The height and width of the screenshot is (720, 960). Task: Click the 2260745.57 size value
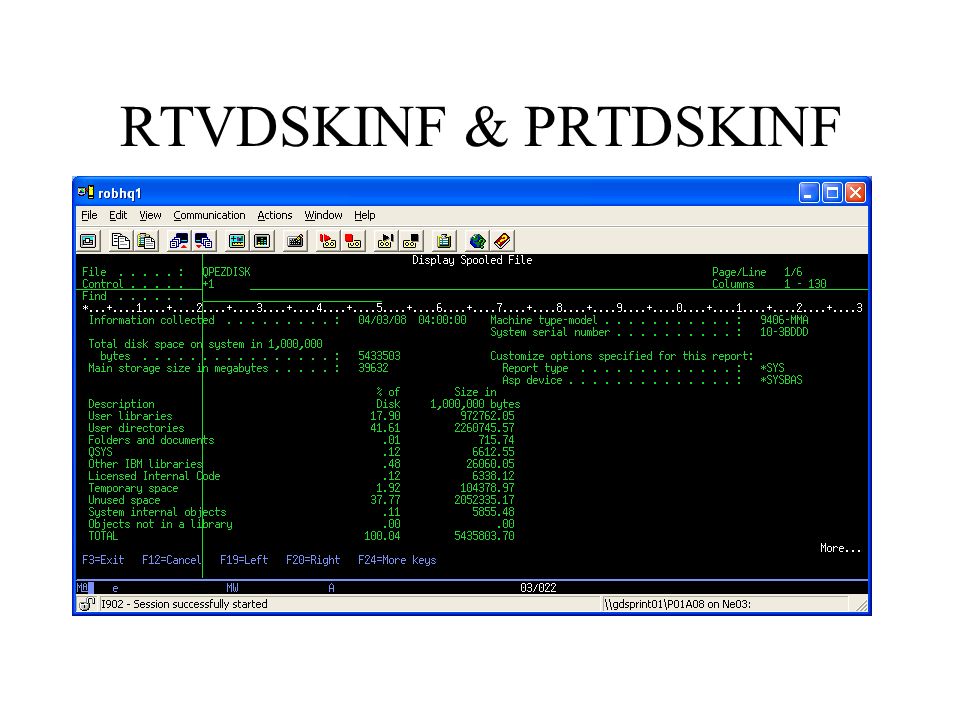(484, 428)
